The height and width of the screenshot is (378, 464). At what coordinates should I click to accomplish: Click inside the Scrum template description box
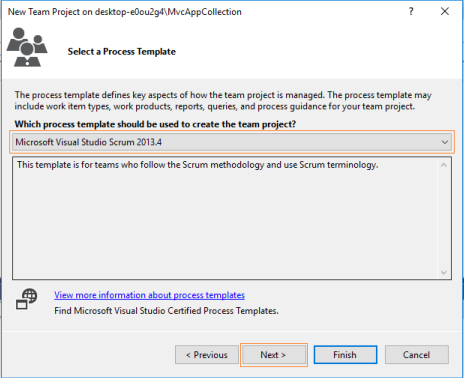[225, 219]
